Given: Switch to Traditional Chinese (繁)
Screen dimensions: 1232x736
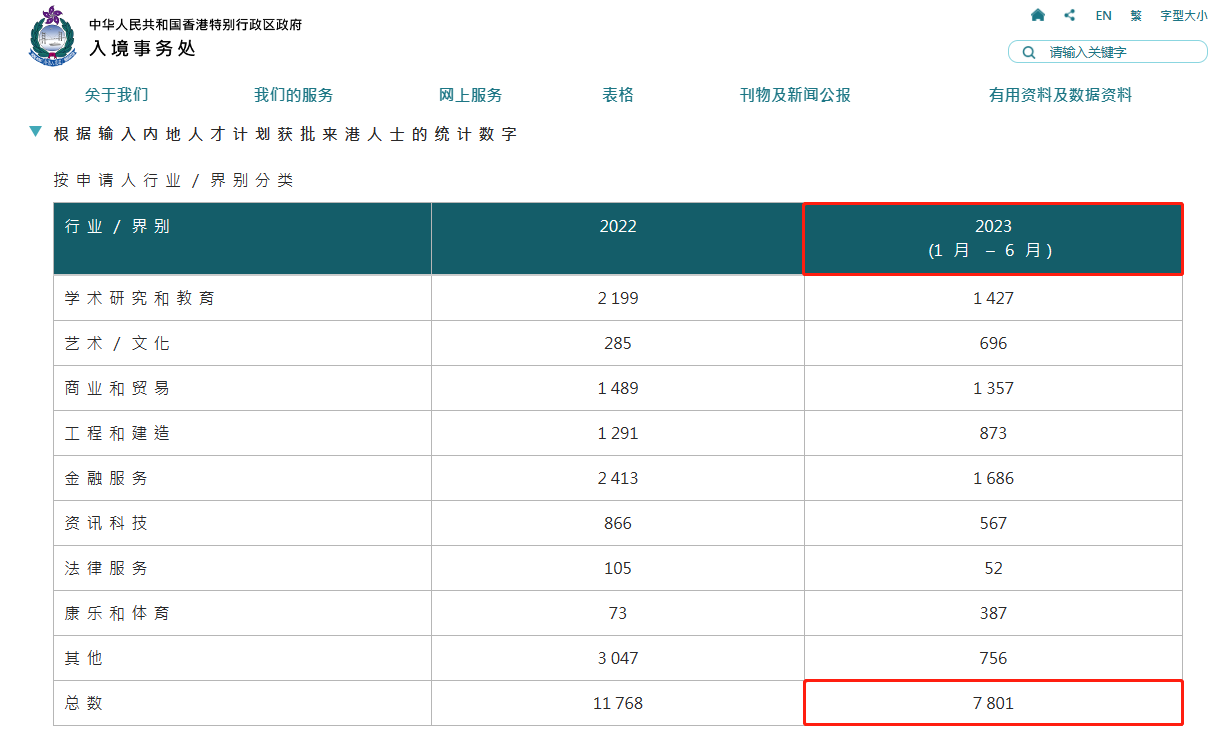Looking at the screenshot, I should click(x=1136, y=16).
